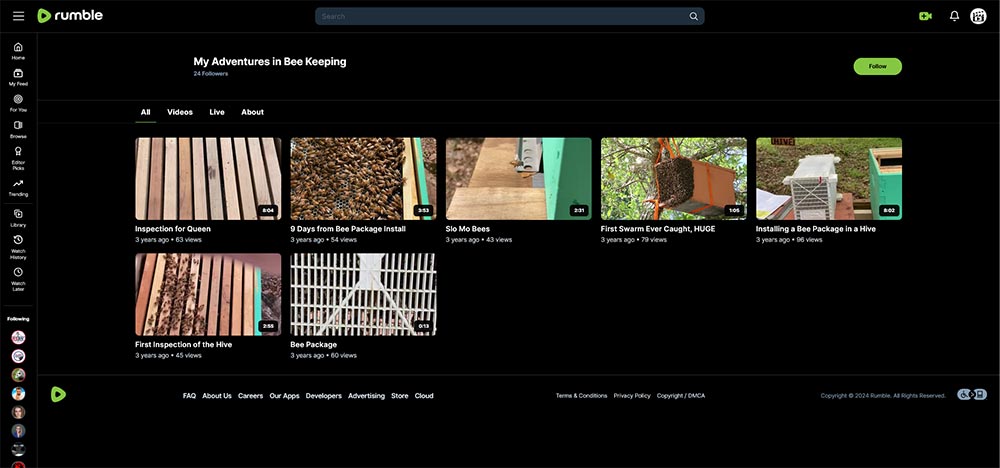
Task: Click the '24 Followers' count
Action: [210, 74]
